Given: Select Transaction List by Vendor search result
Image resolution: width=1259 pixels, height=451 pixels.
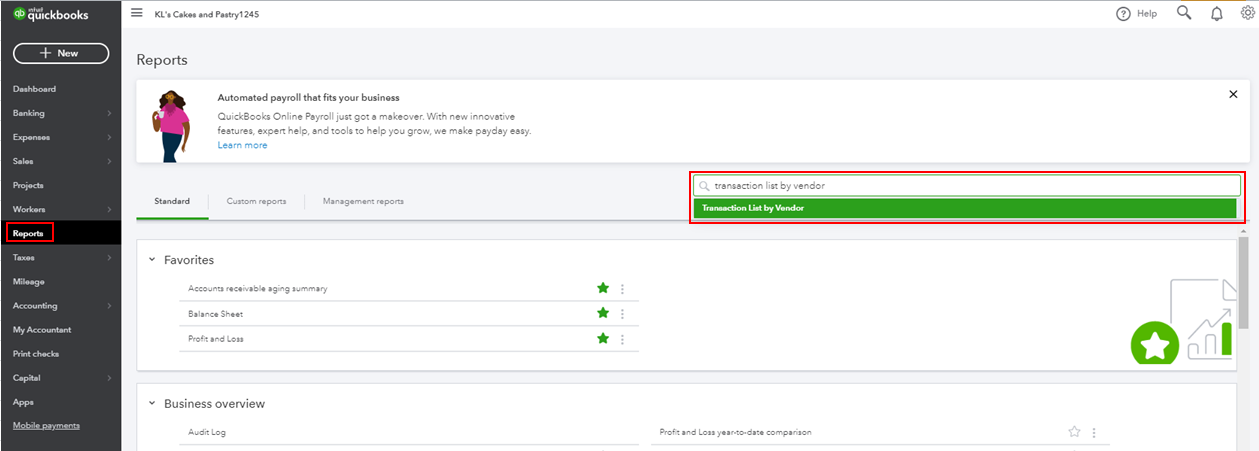Looking at the screenshot, I should pos(965,208).
